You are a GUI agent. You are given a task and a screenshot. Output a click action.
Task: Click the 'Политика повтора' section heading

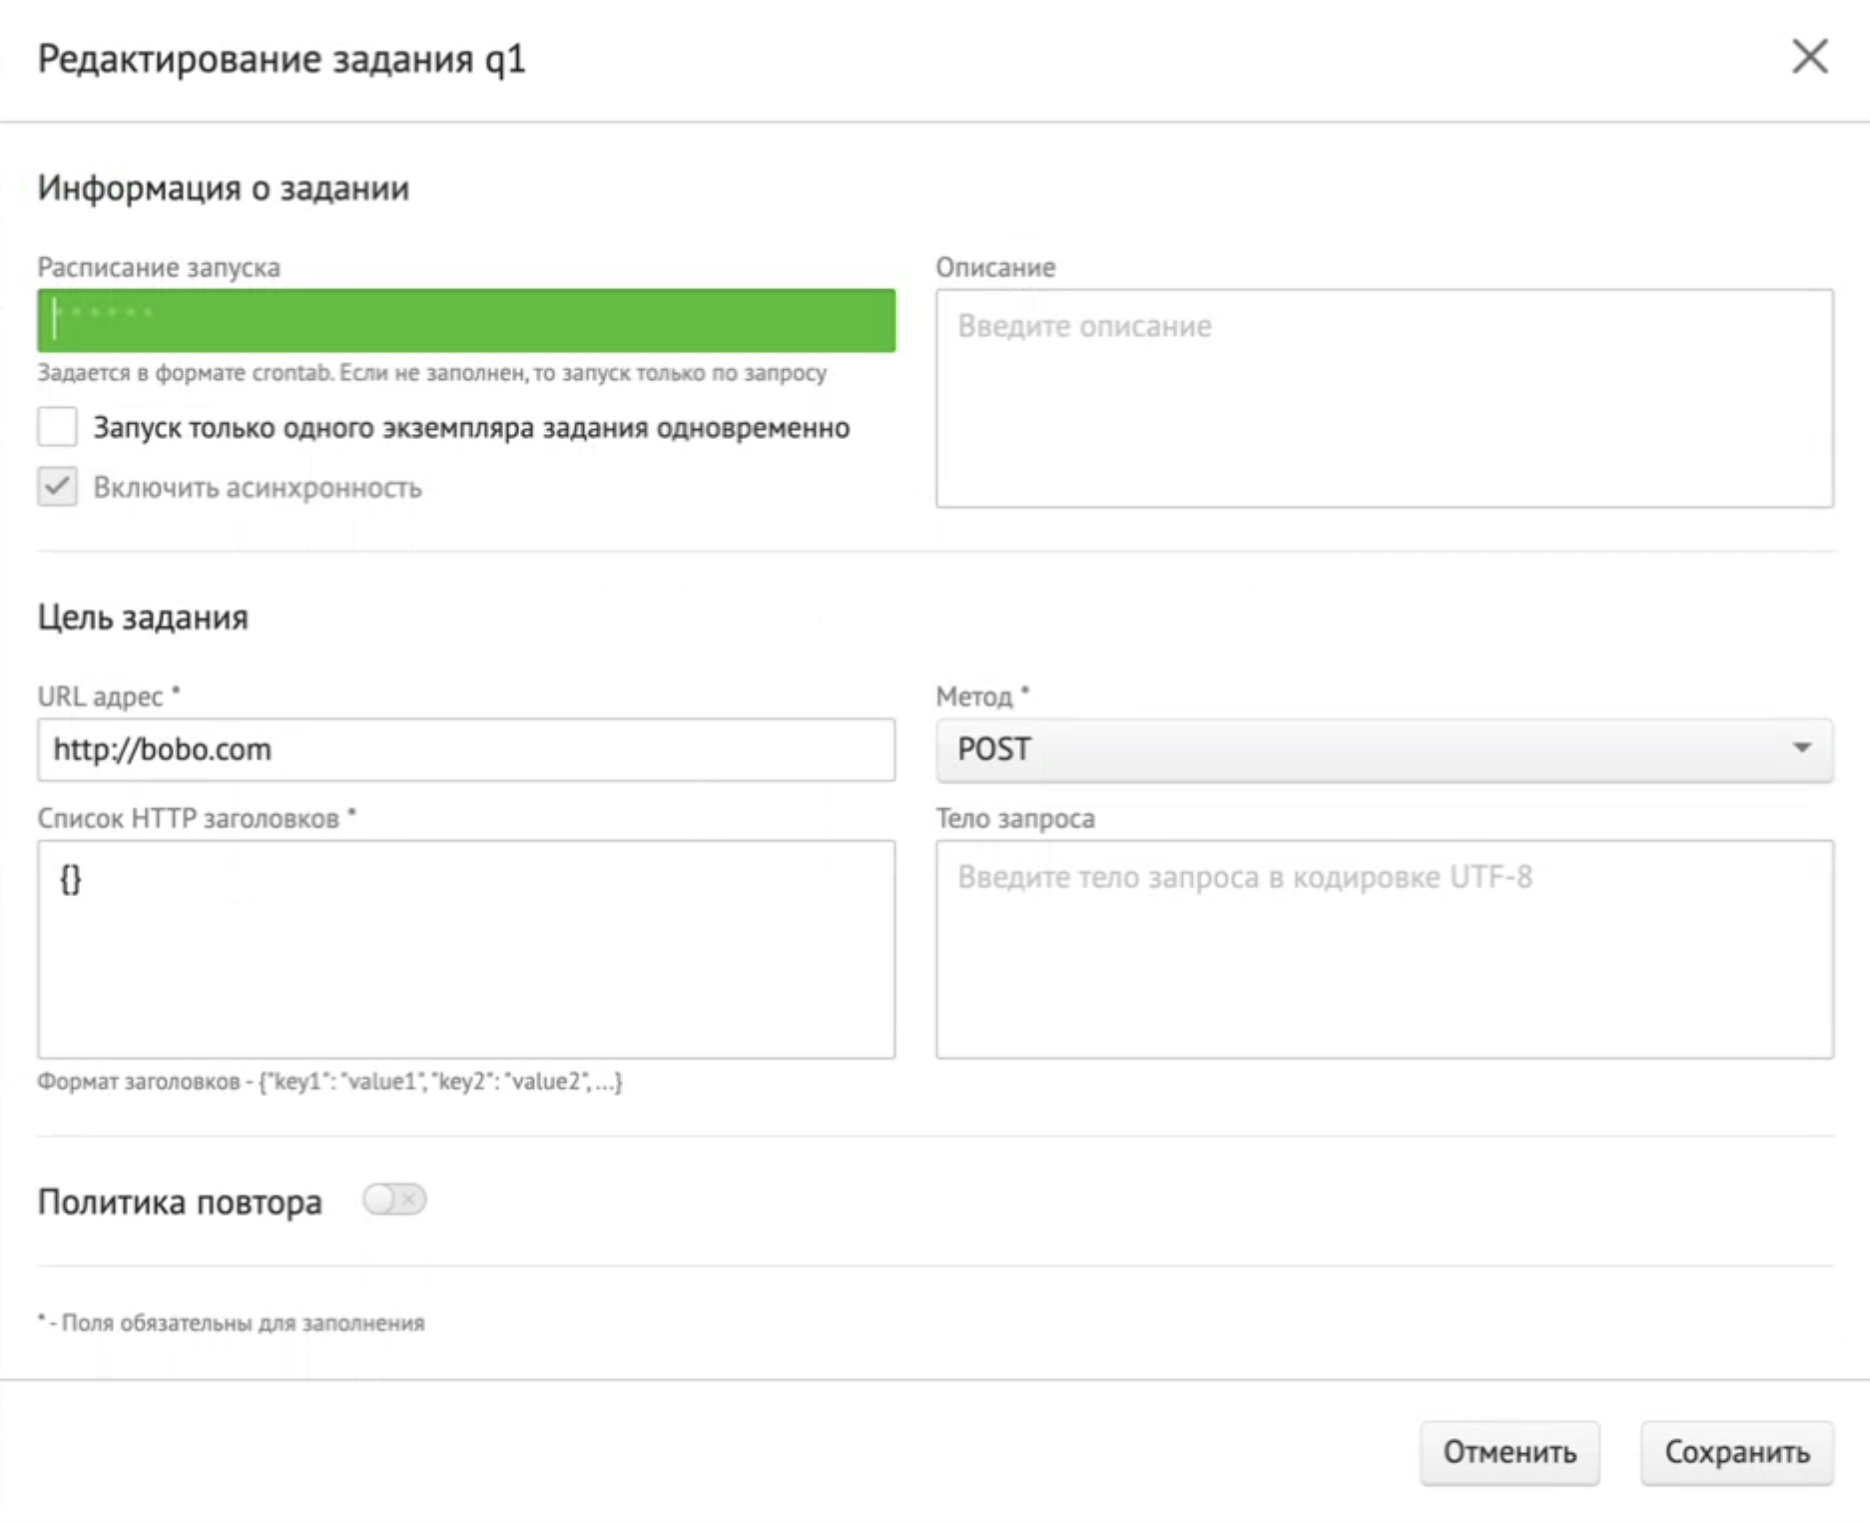pyautogui.click(x=180, y=1201)
